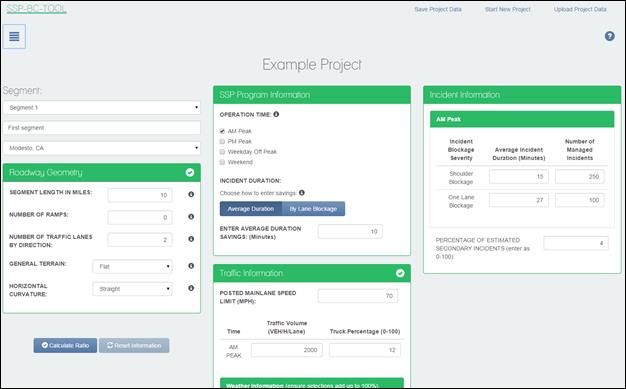The height and width of the screenshot is (389, 626).
Task: Click Shoulder Blockage average incident duration field
Action: point(519,177)
